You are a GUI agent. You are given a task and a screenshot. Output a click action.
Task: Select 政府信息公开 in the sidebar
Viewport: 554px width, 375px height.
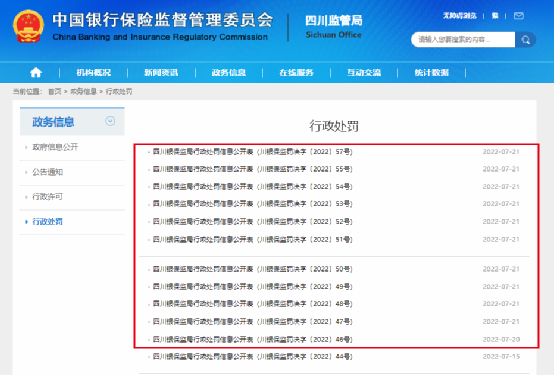(55, 147)
